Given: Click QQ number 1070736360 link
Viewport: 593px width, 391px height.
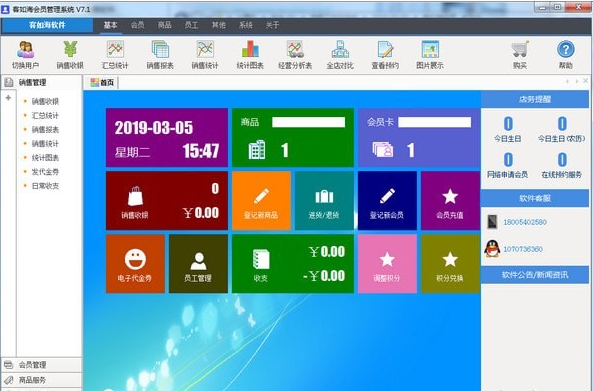Looking at the screenshot, I should (523, 249).
